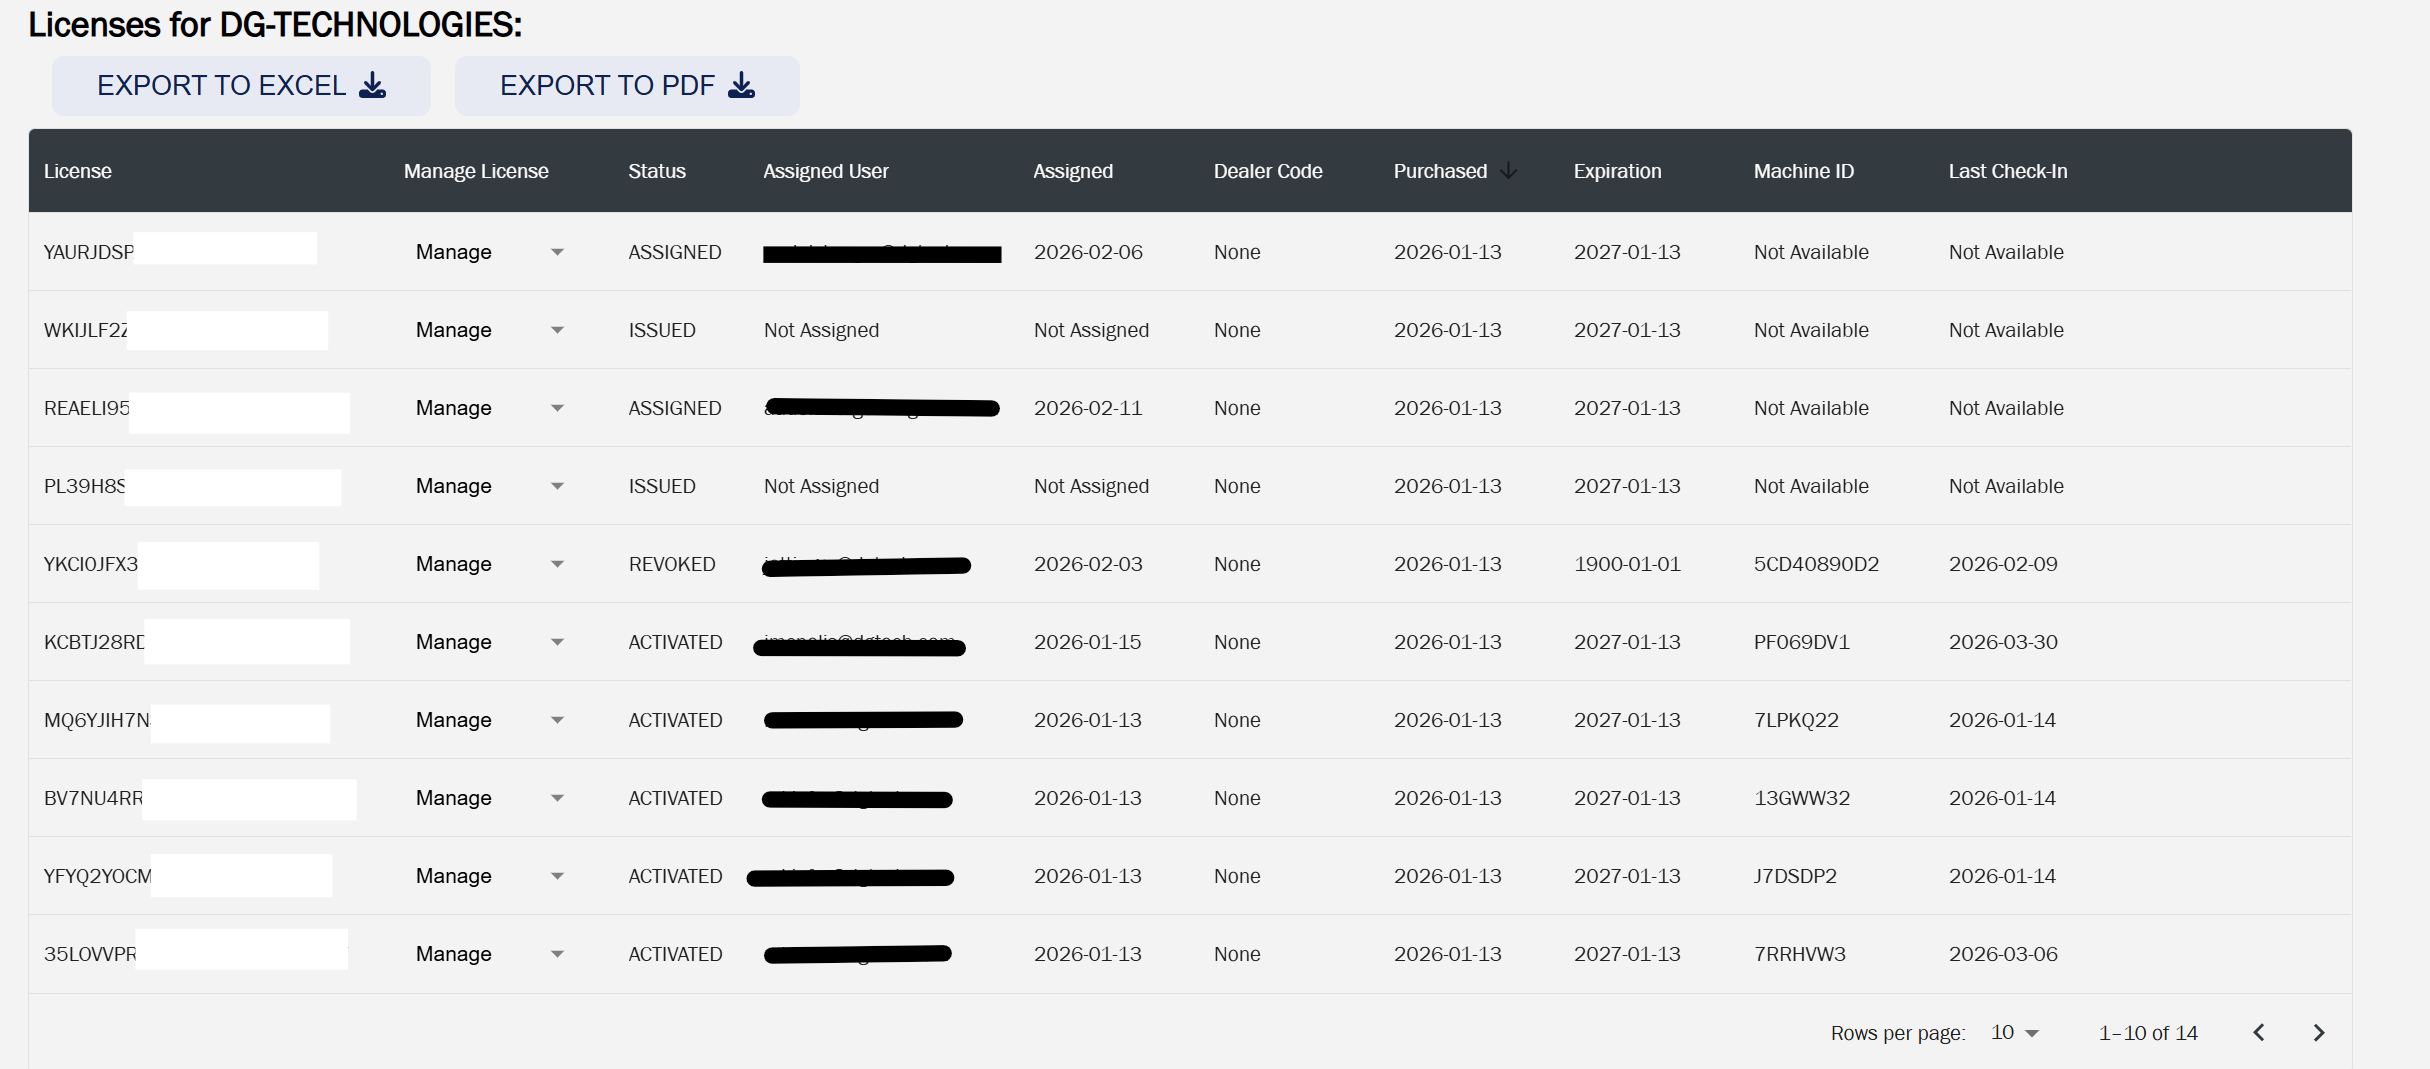Expand Manage dropdown for license WKIJLF2
This screenshot has width=2430, height=1069.
click(x=557, y=330)
